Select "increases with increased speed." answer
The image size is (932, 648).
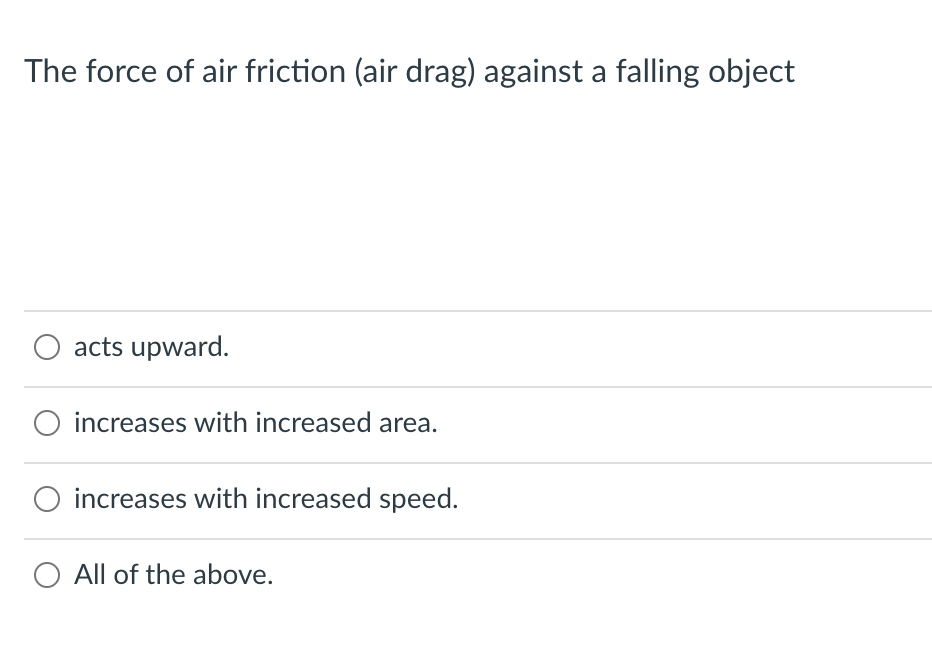coord(46,498)
